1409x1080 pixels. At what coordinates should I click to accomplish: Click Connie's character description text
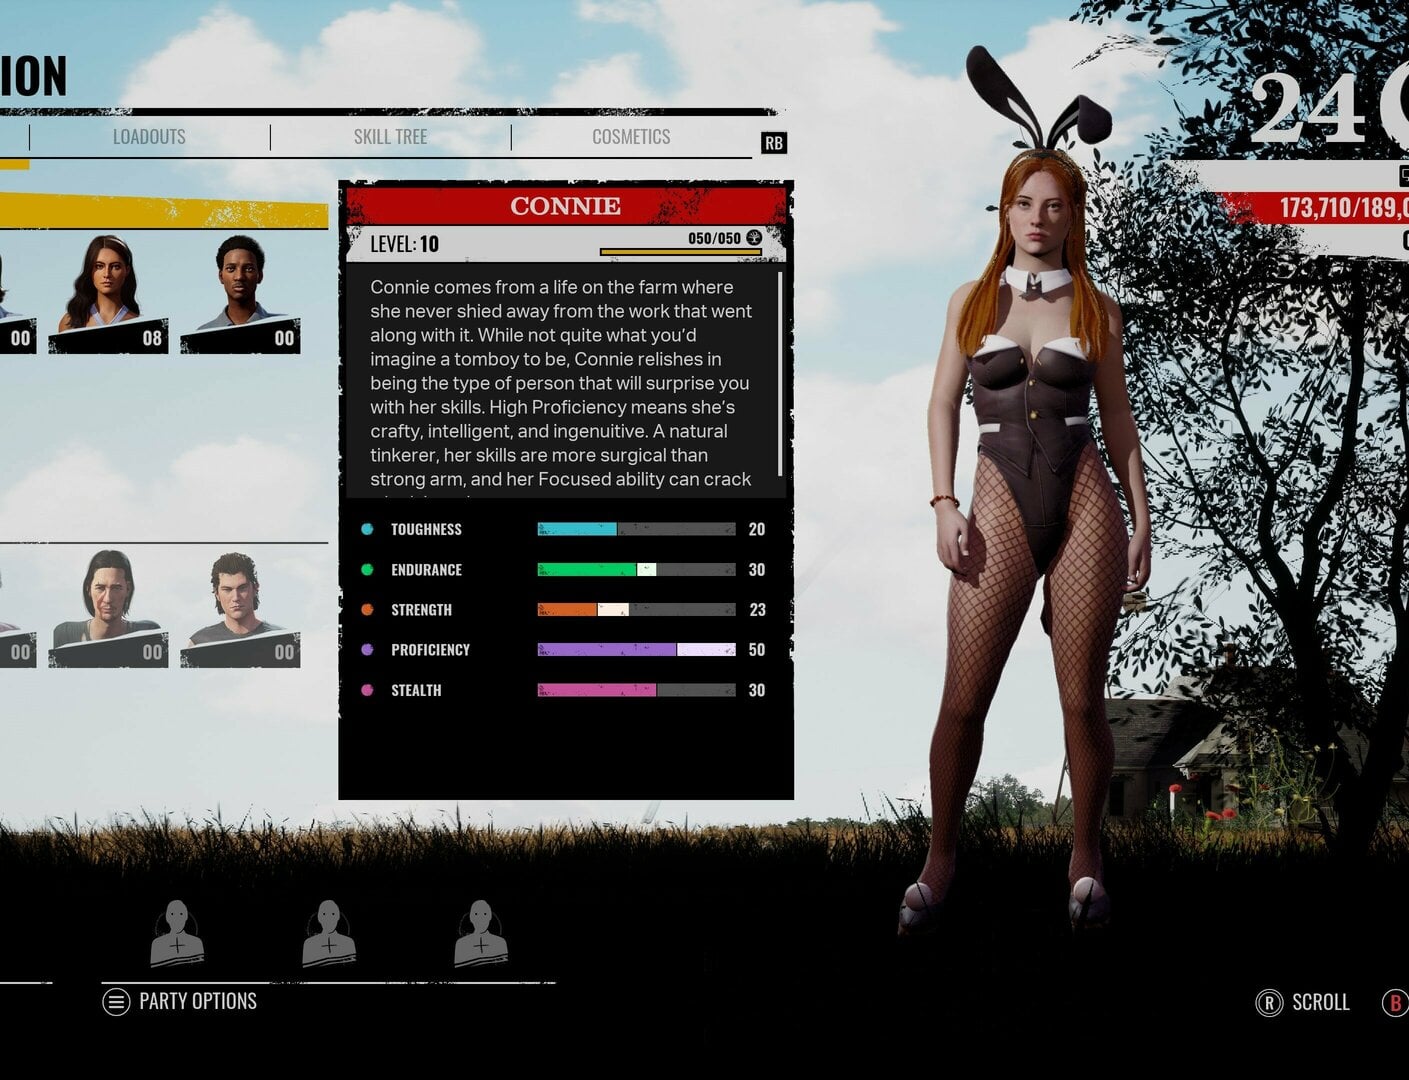(561, 383)
